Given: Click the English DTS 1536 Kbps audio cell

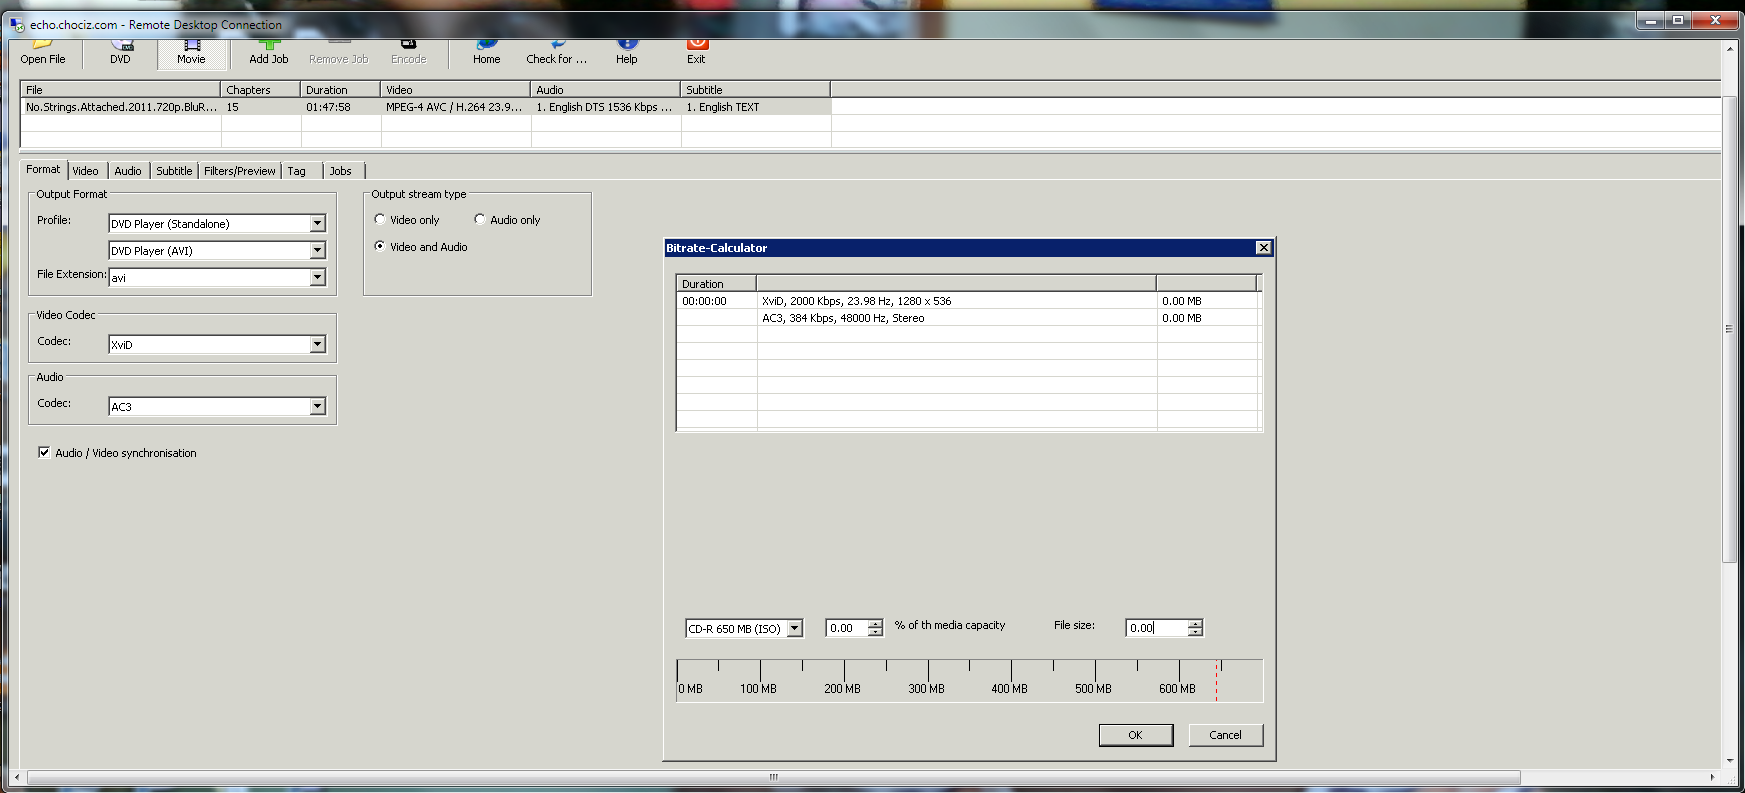Looking at the screenshot, I should (x=606, y=107).
